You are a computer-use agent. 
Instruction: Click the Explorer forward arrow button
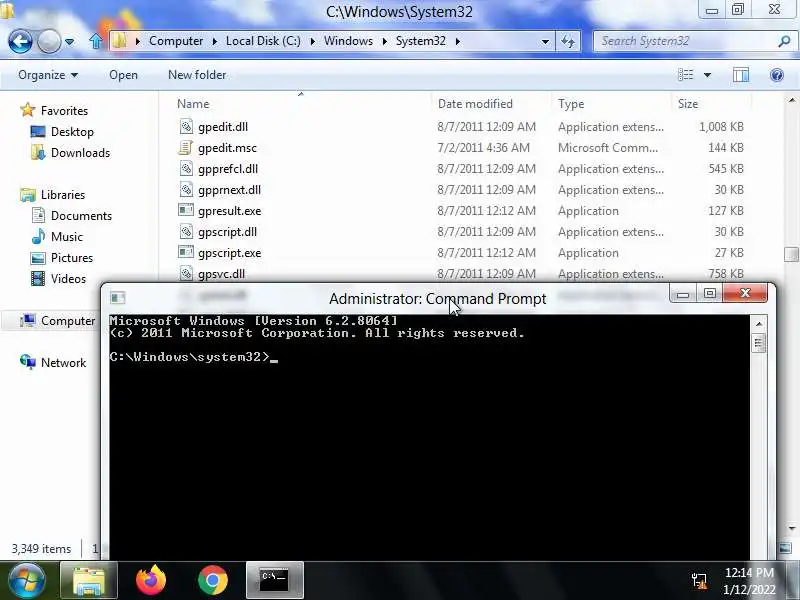tap(49, 41)
